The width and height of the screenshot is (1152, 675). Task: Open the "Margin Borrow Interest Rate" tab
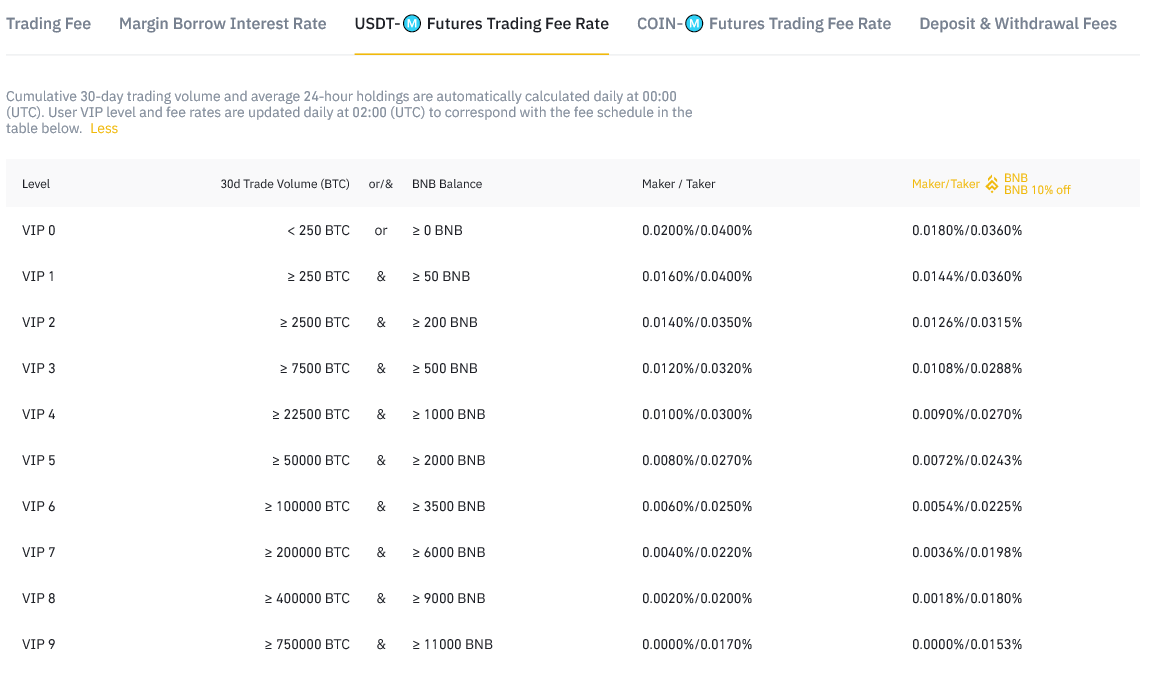(x=222, y=23)
